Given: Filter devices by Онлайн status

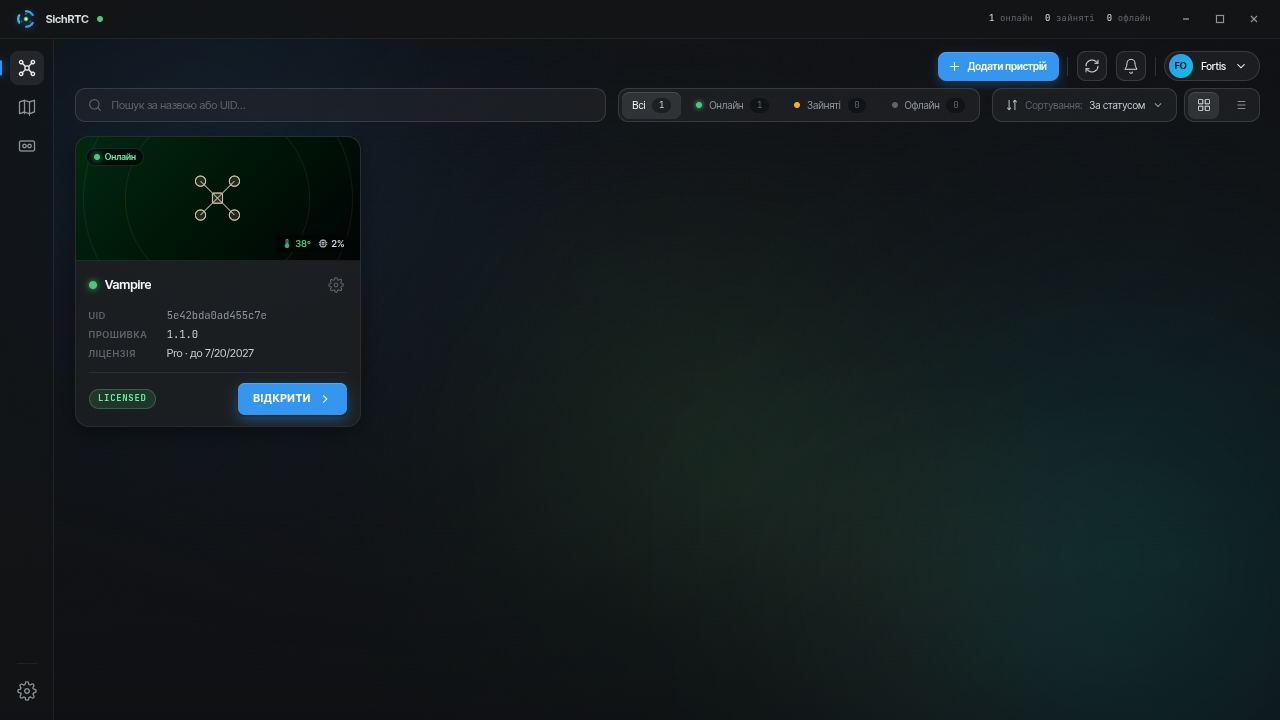Looking at the screenshot, I should coord(731,105).
